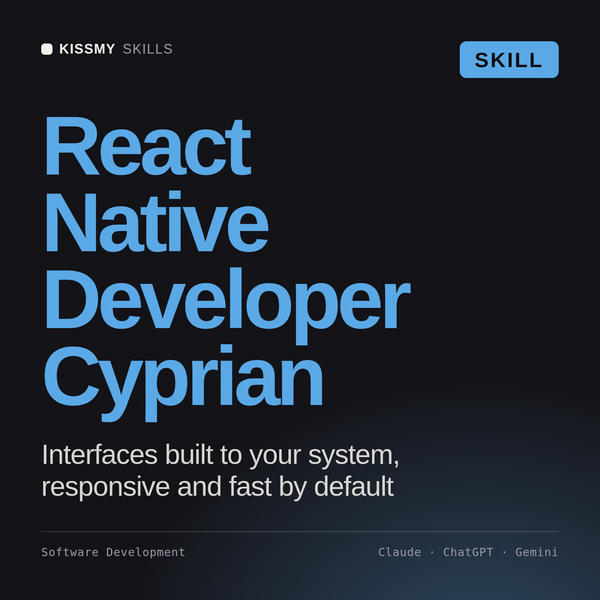Click the Claude label in the footer
This screenshot has width=600, height=600.
click(399, 552)
